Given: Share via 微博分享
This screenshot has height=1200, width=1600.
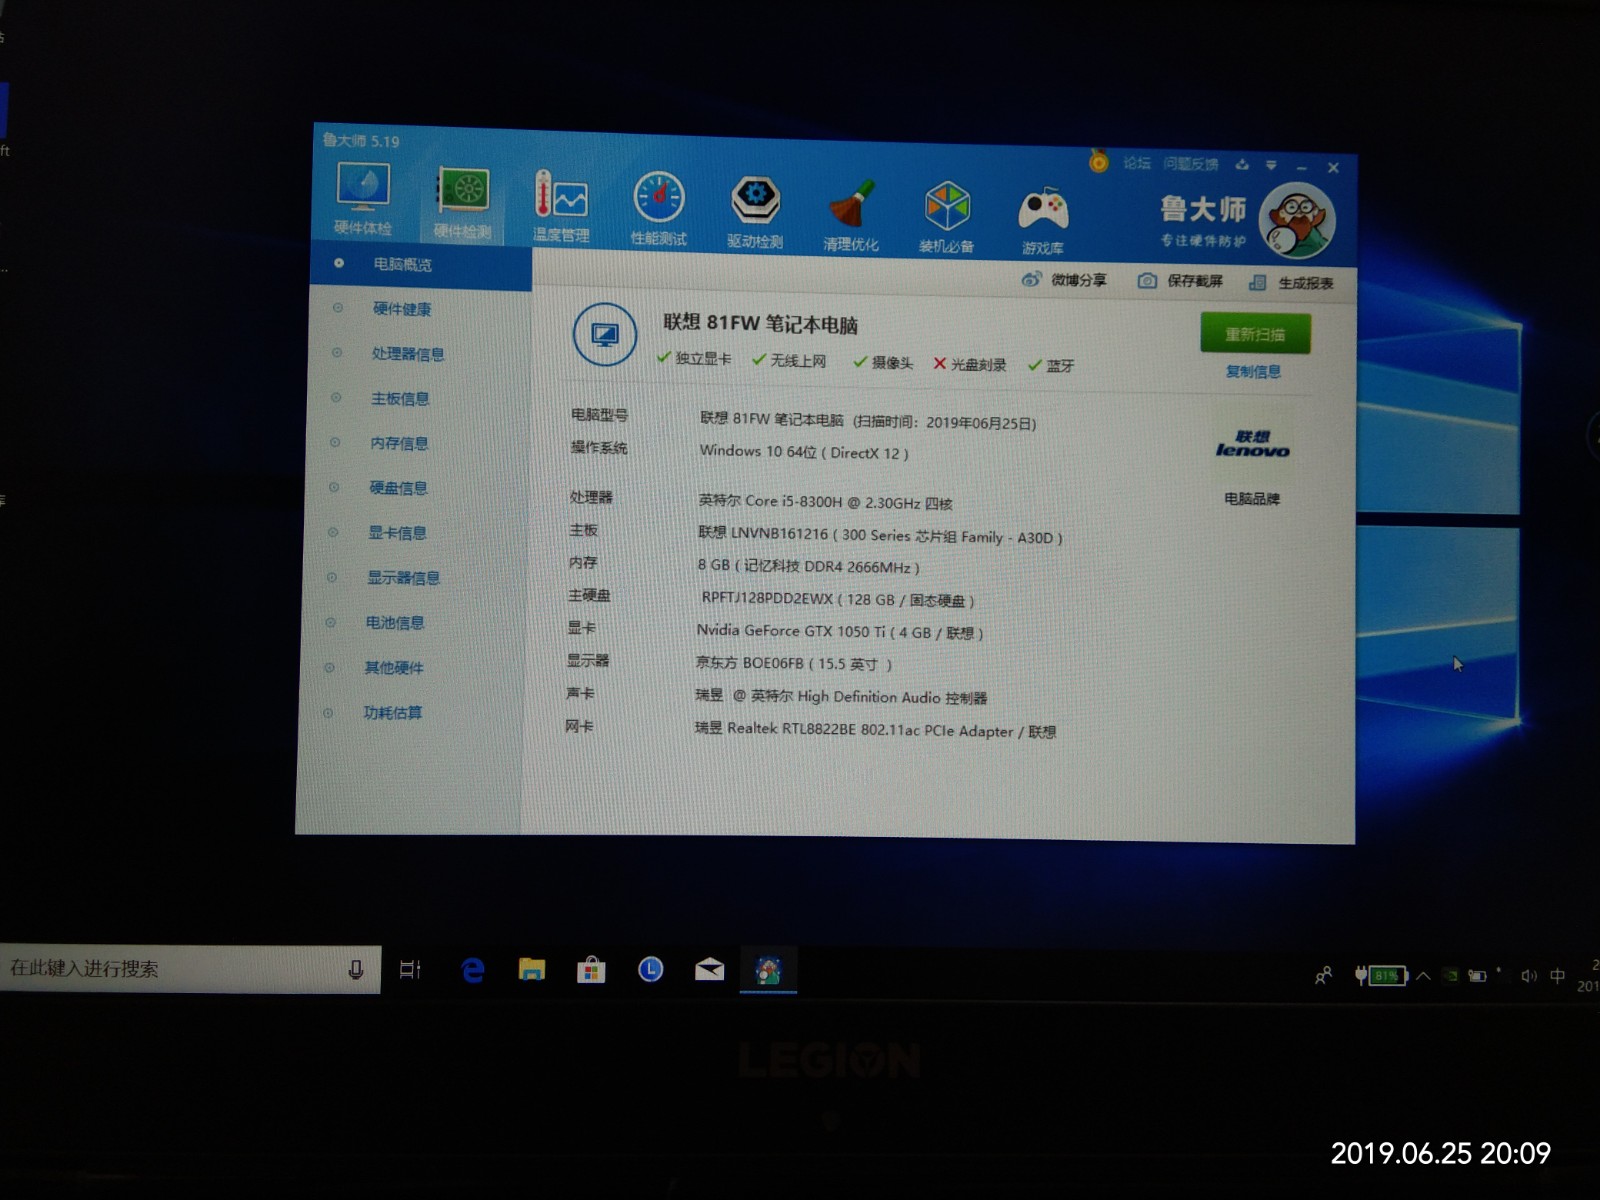Looking at the screenshot, I should coord(1064,280).
